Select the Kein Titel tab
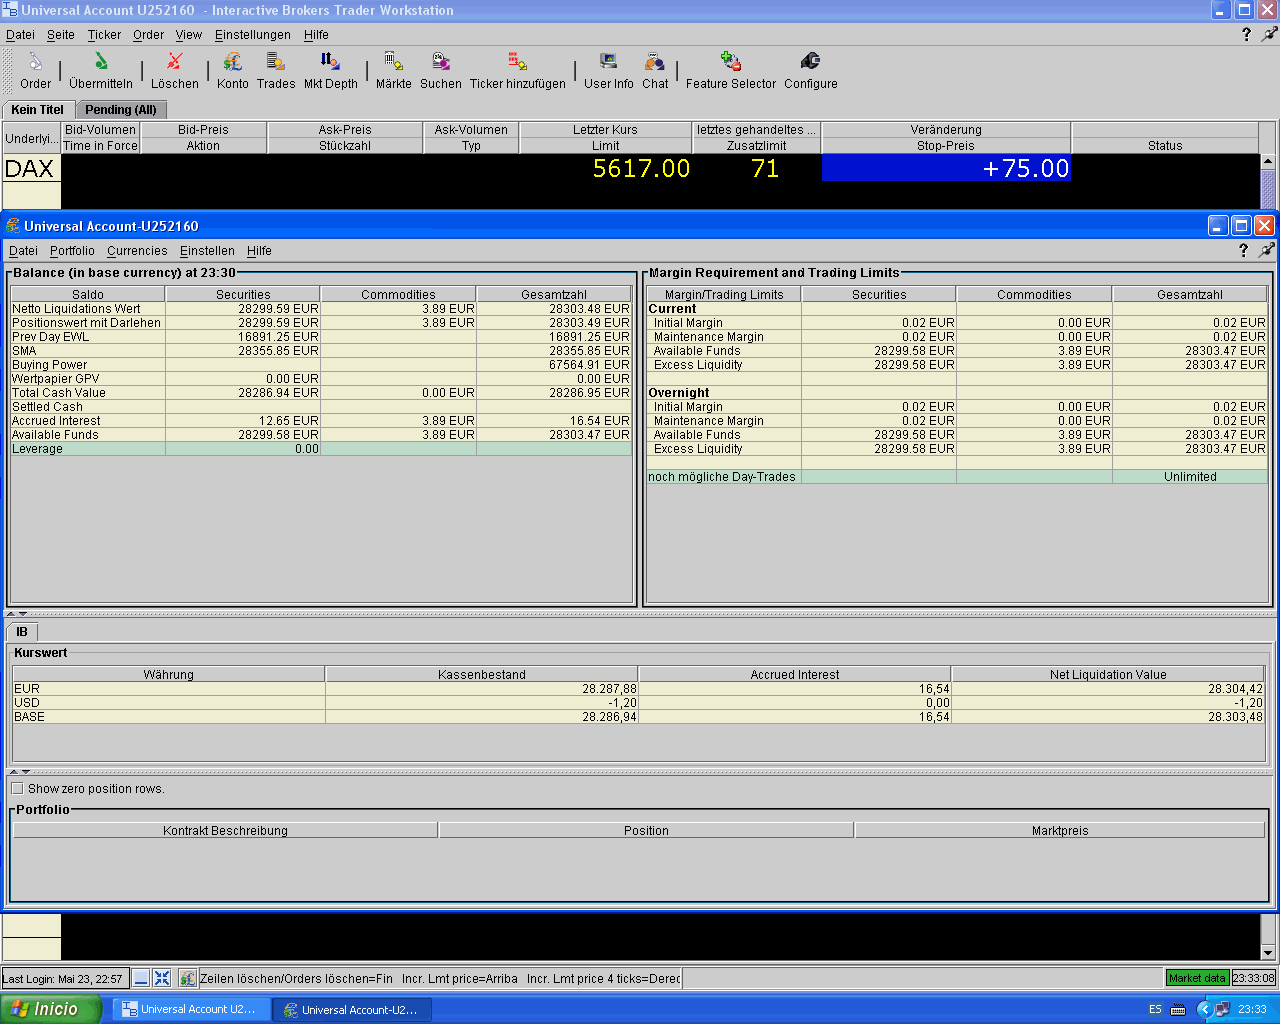 37,110
